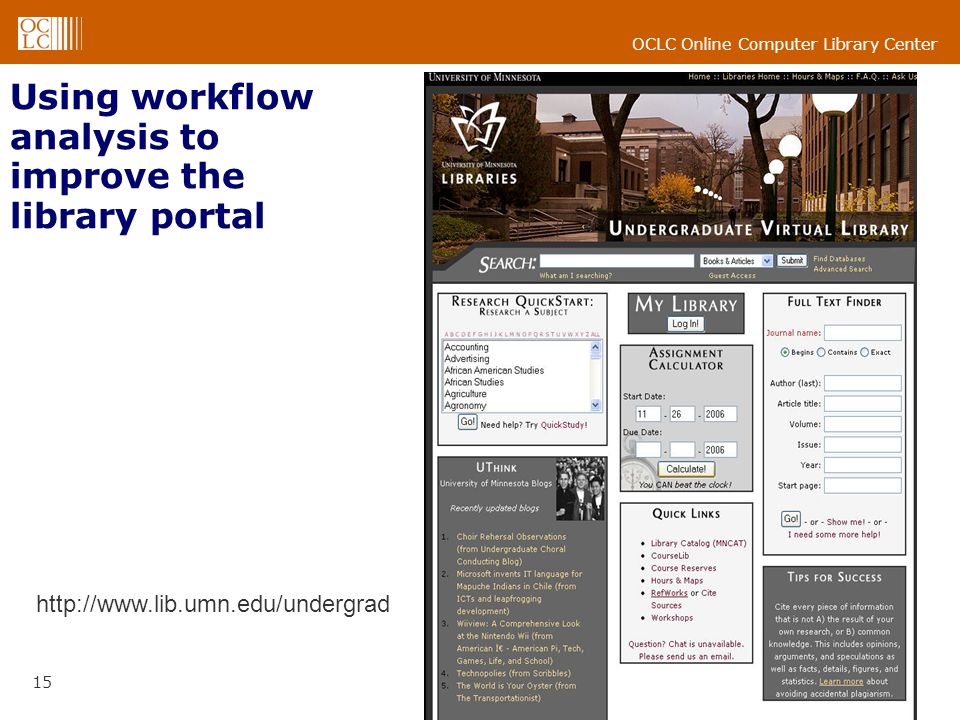
Task: Click the main Search text field
Action: [617, 261]
